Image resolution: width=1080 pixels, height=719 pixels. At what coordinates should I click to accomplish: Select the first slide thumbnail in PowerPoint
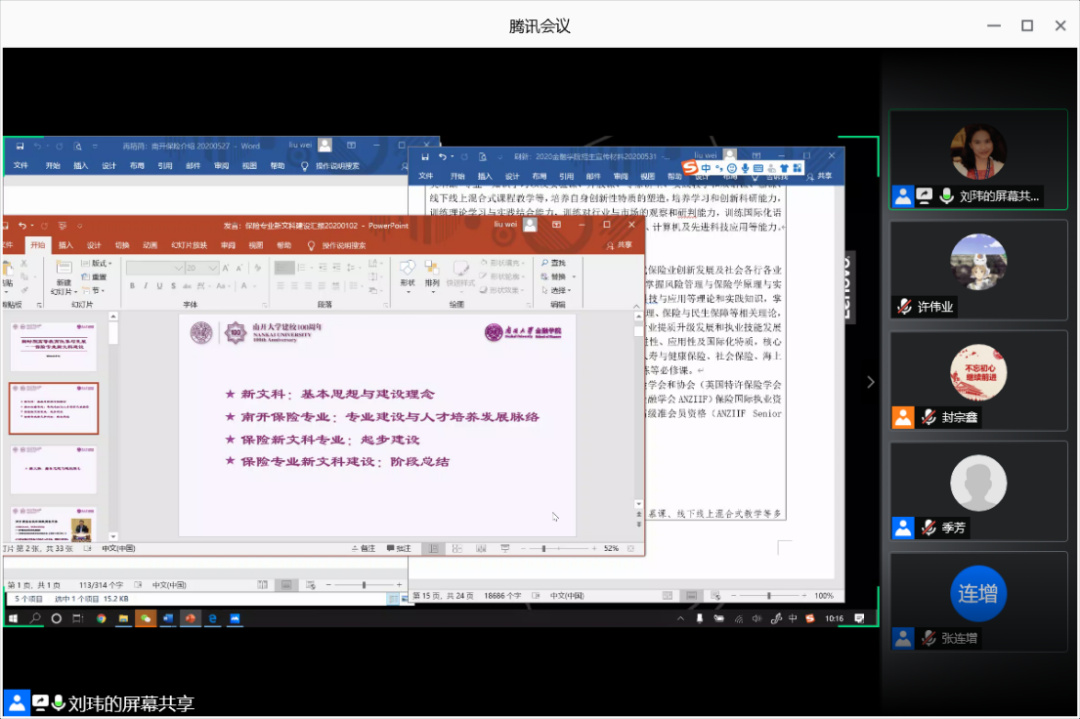click(54, 346)
